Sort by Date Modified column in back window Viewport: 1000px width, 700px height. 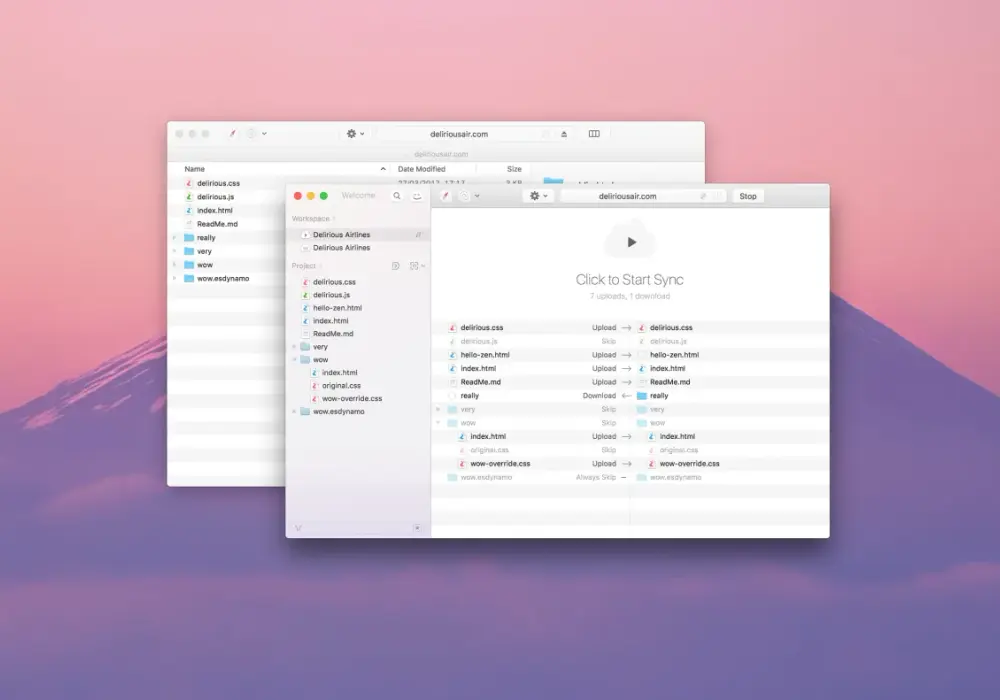pos(422,169)
